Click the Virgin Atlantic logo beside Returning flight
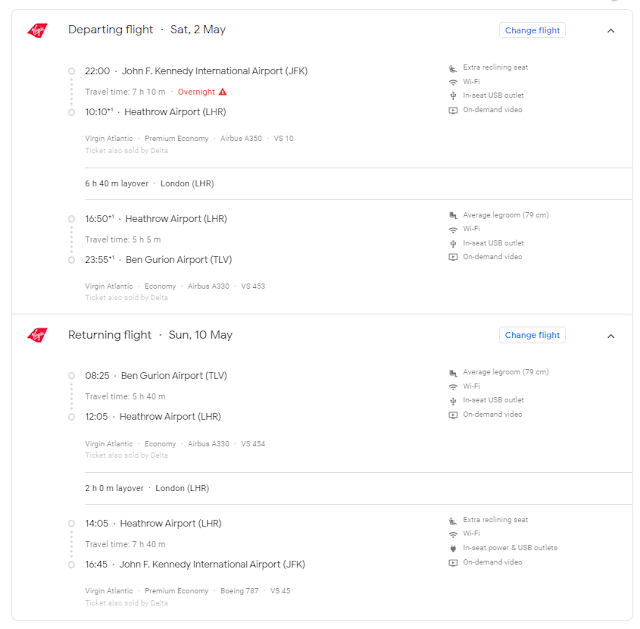This screenshot has width=640, height=629. click(x=37, y=336)
